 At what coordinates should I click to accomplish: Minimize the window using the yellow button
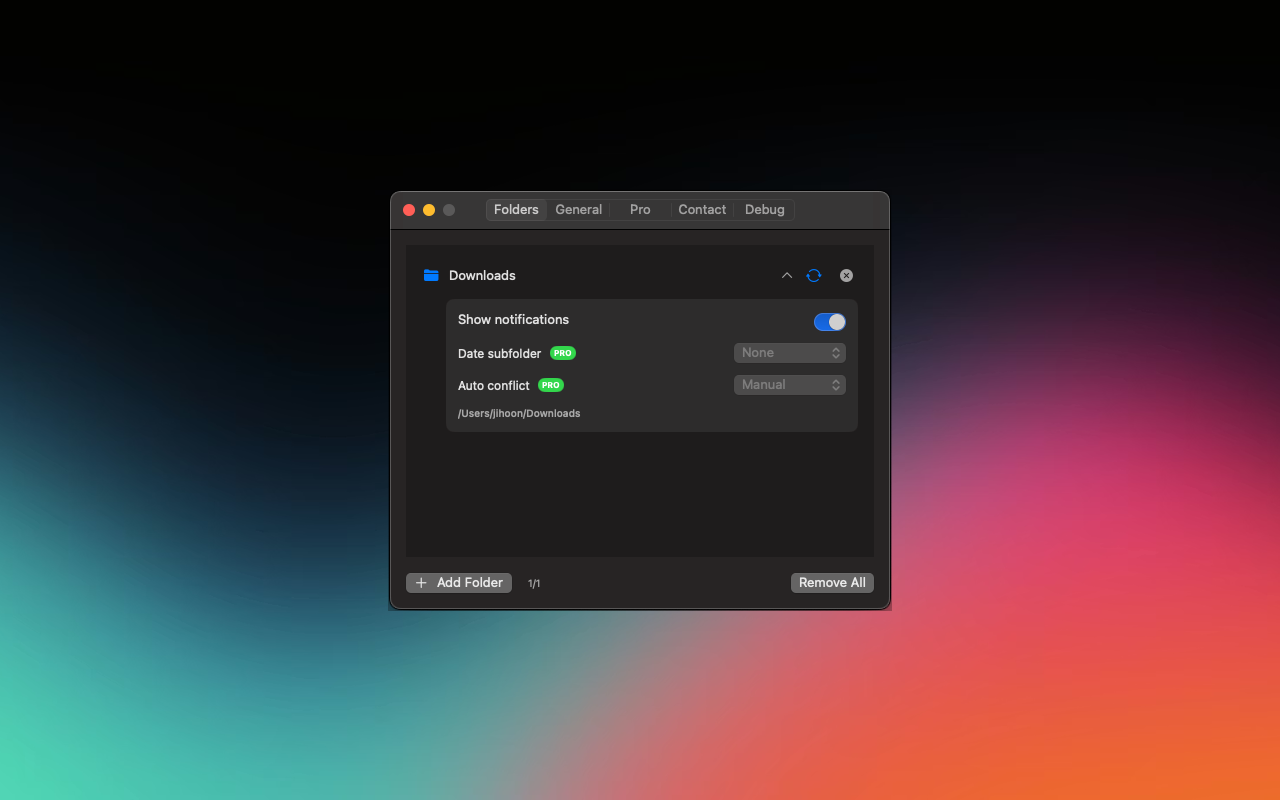pyautogui.click(x=429, y=210)
